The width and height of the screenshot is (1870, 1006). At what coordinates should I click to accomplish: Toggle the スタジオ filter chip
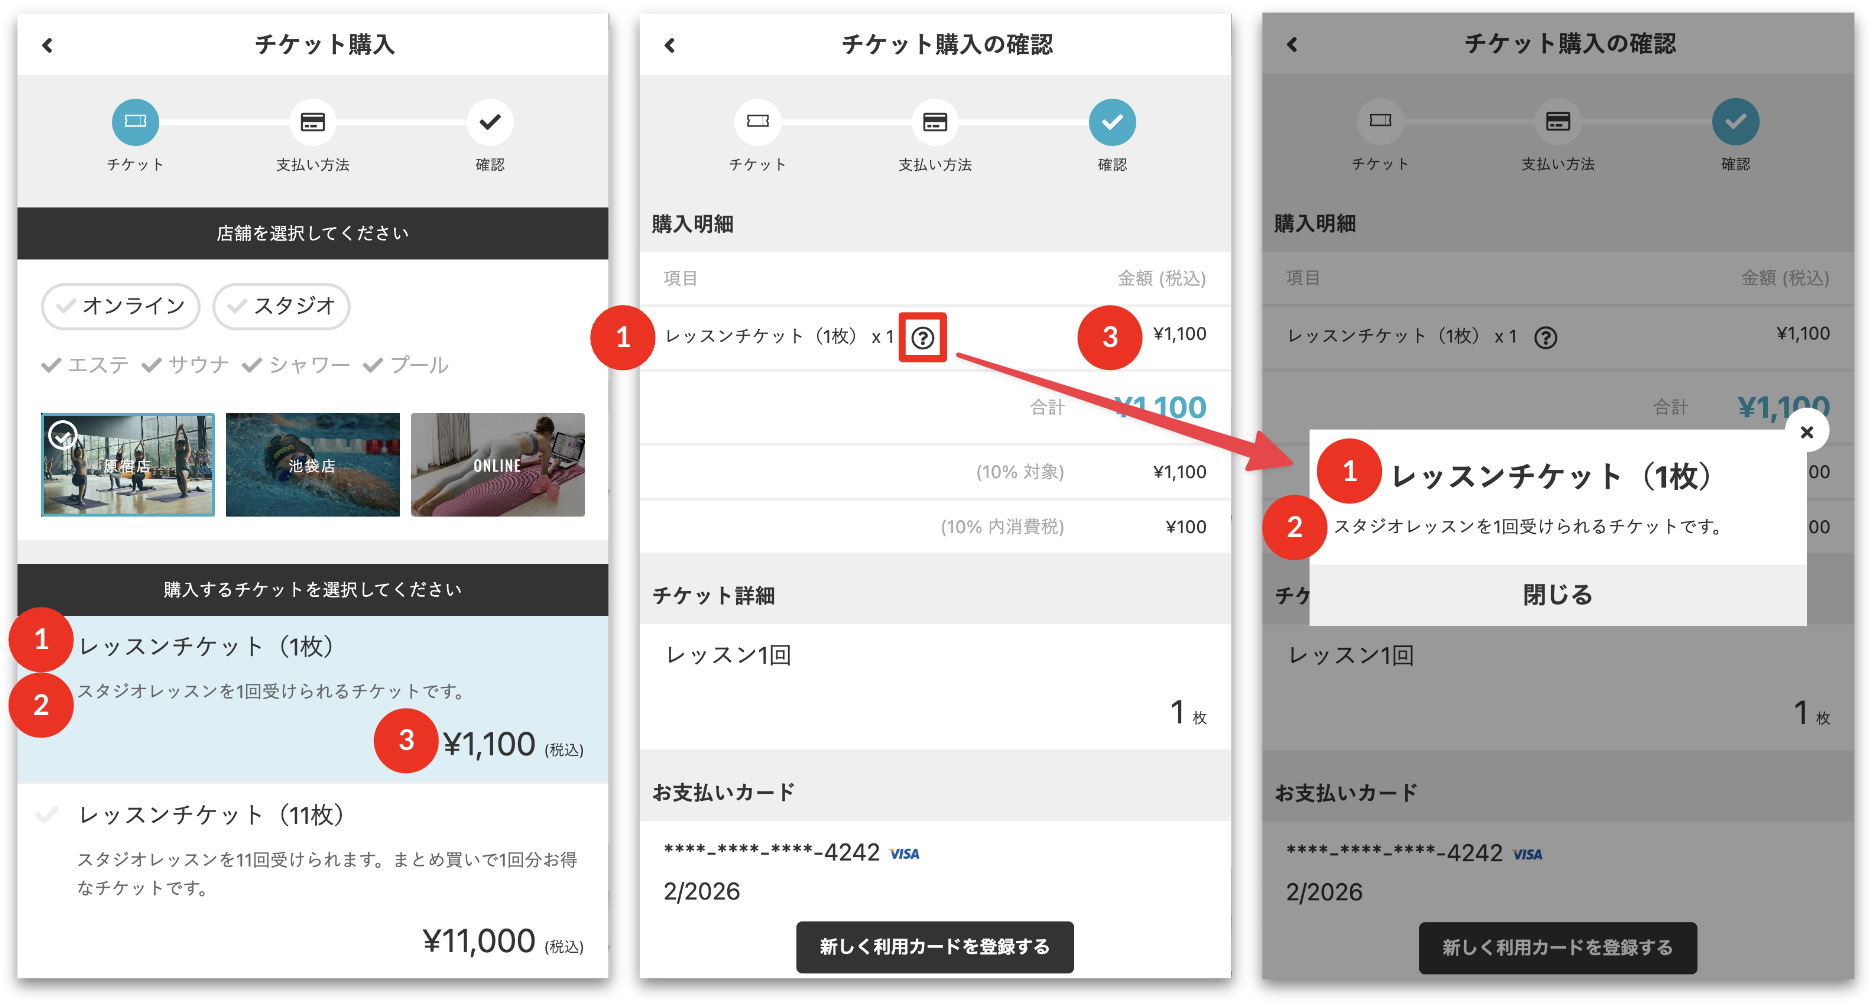[282, 306]
